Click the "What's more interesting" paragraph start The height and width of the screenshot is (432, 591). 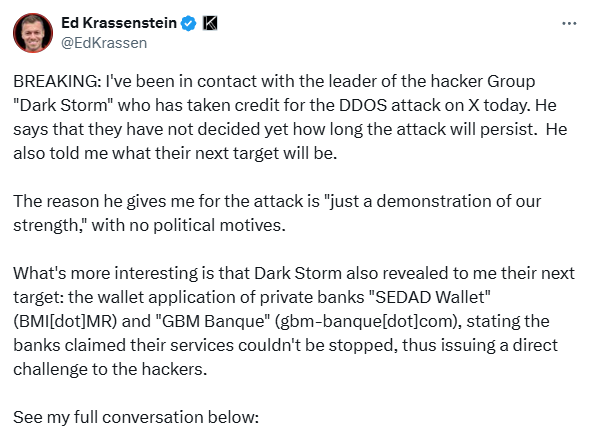point(106,273)
